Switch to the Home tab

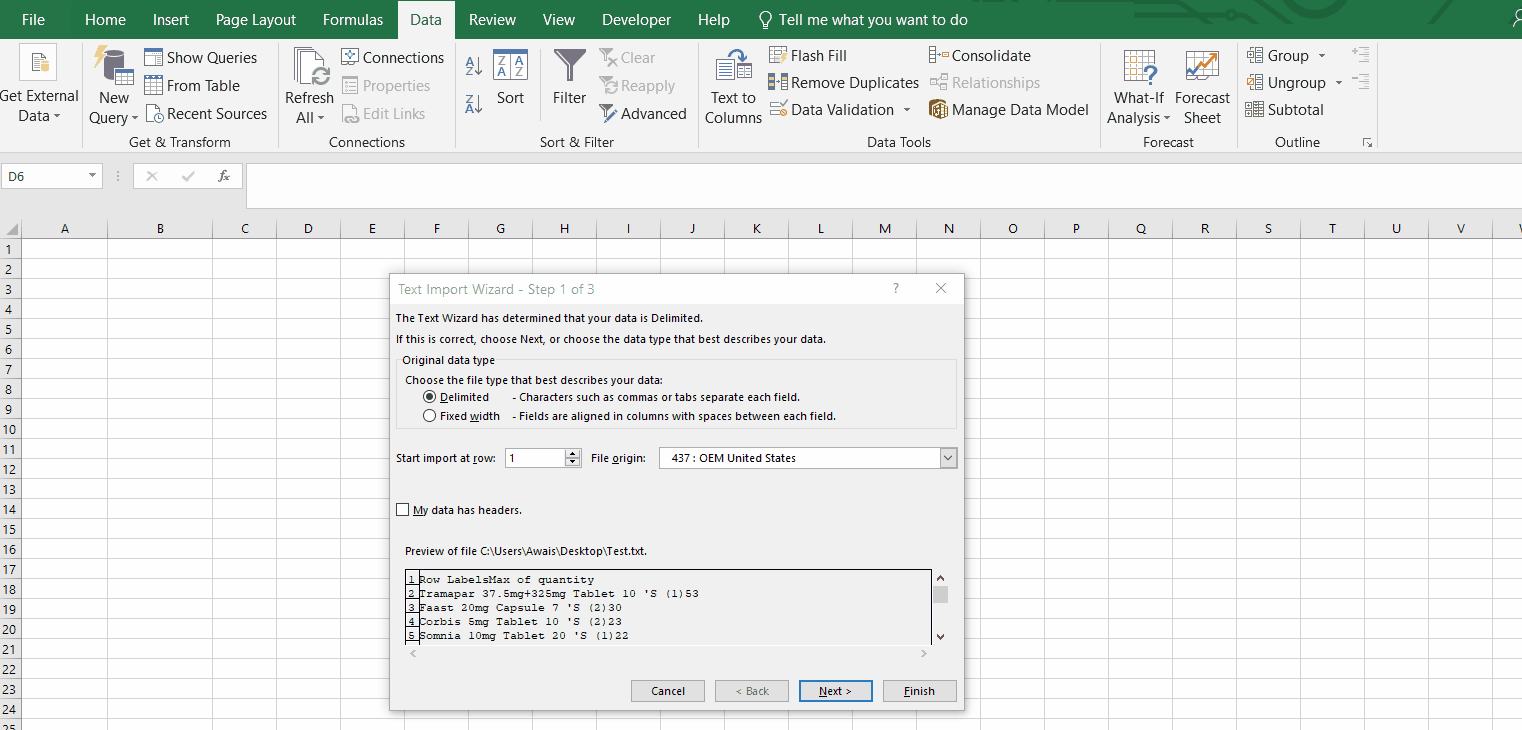coord(105,19)
